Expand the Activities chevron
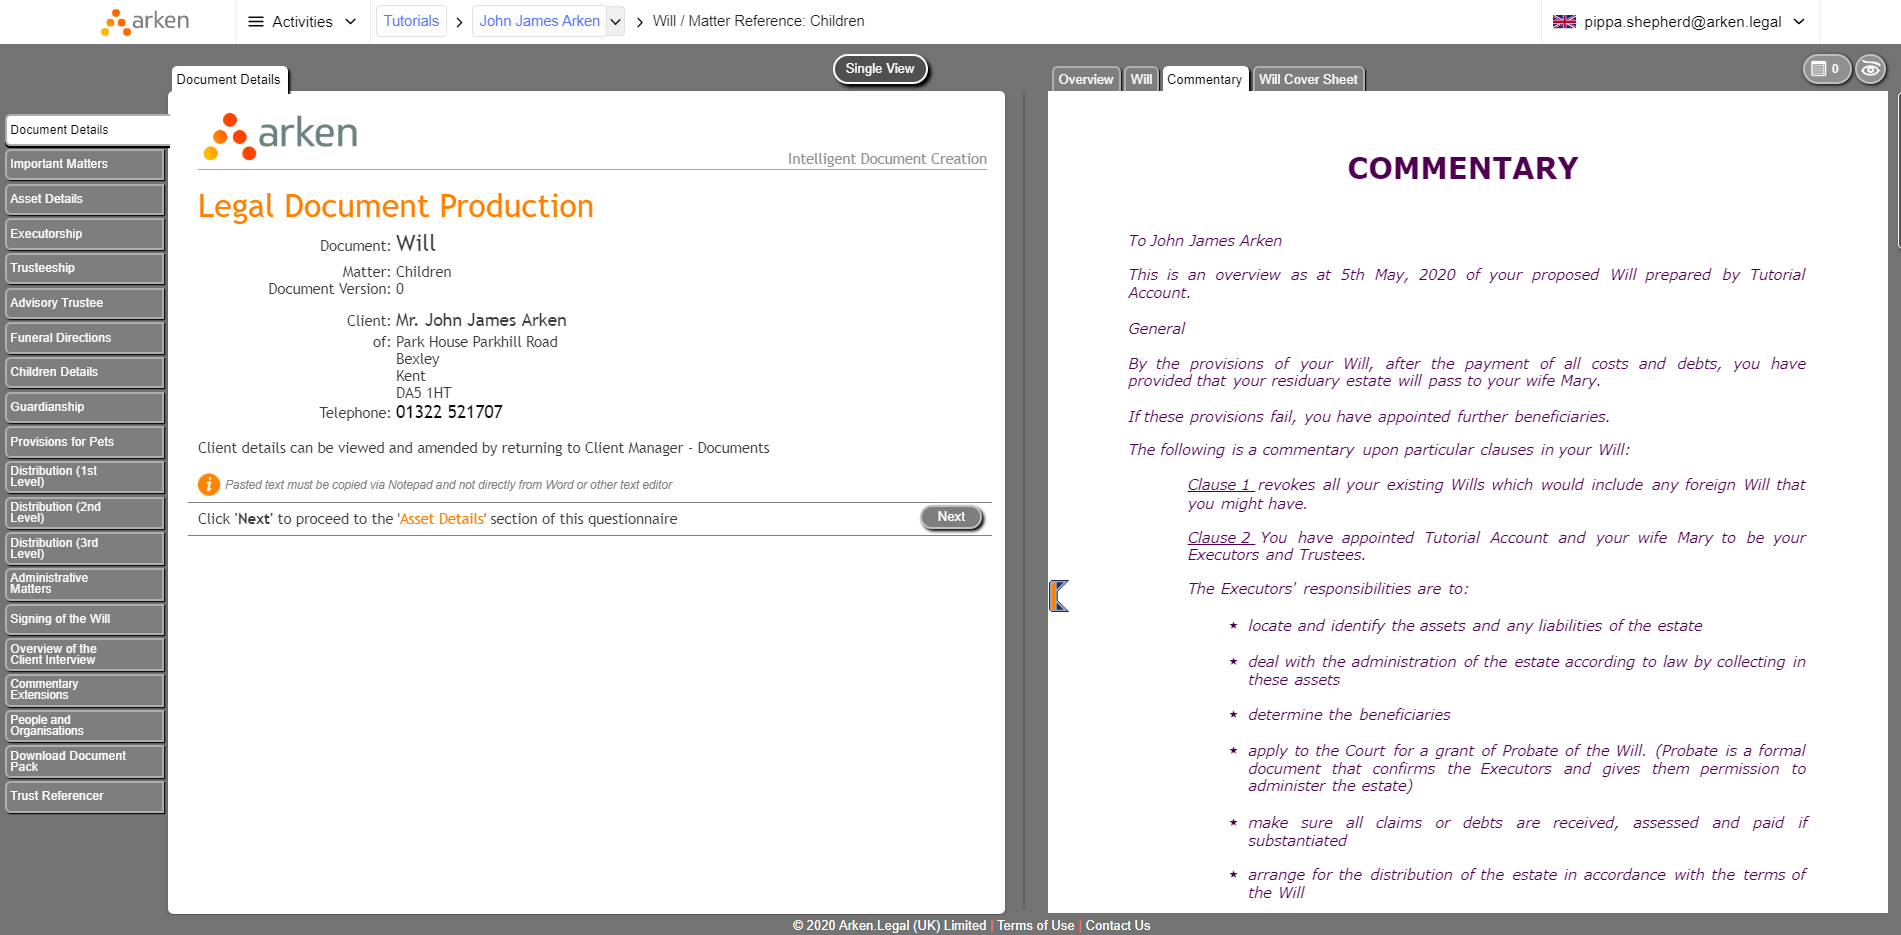The height and width of the screenshot is (935, 1901). tap(350, 22)
